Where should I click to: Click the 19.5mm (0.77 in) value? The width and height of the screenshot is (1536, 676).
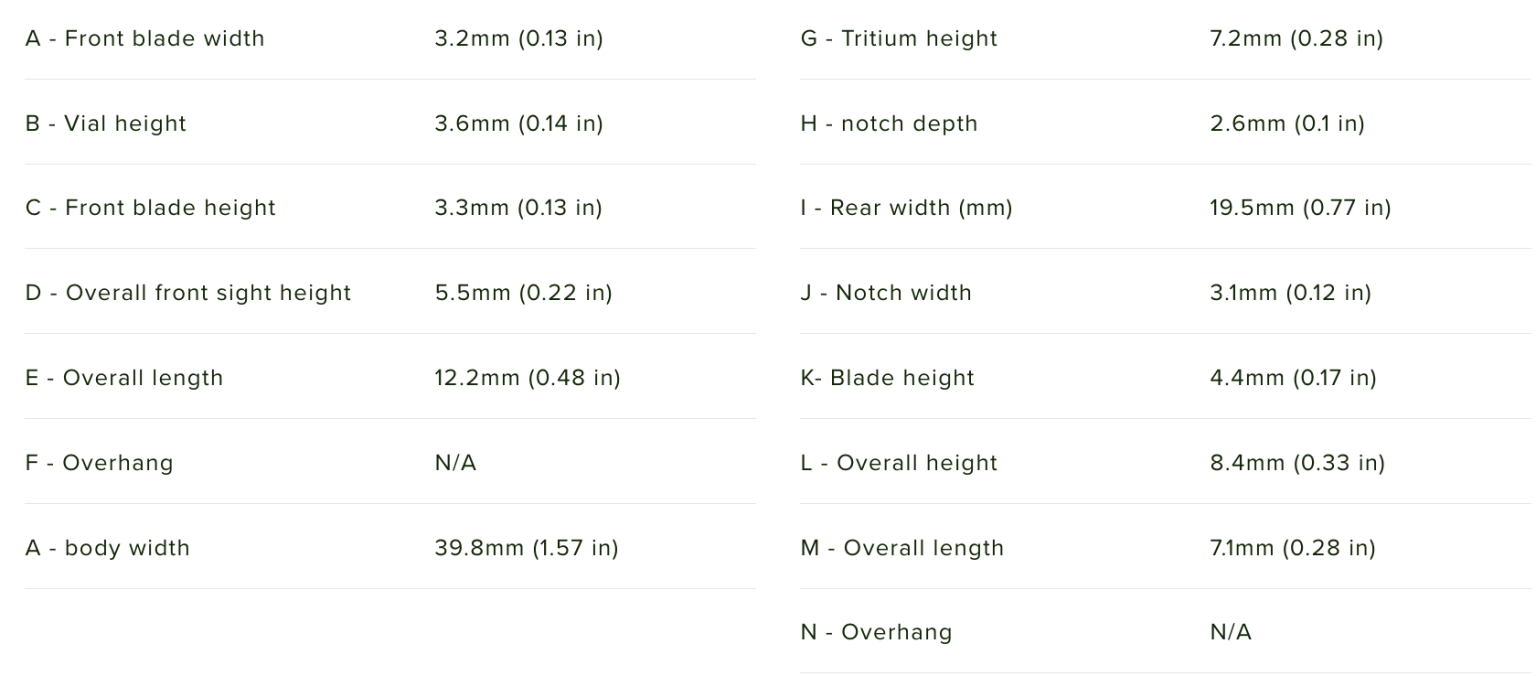click(x=1300, y=208)
